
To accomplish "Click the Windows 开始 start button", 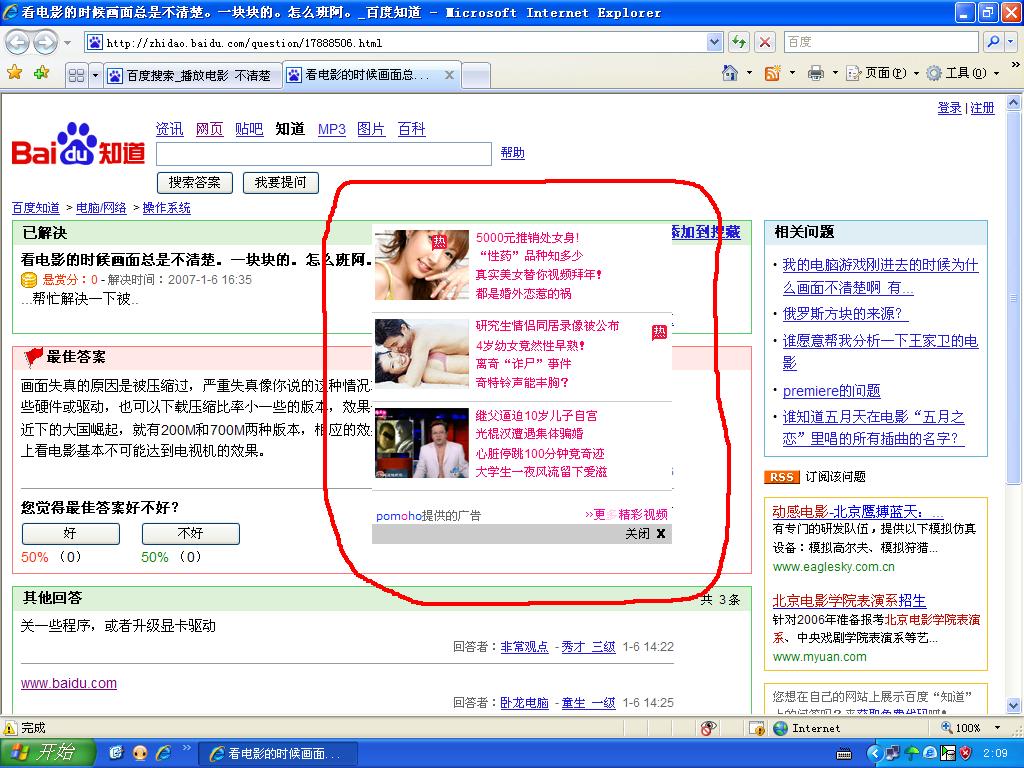I will click(47, 753).
